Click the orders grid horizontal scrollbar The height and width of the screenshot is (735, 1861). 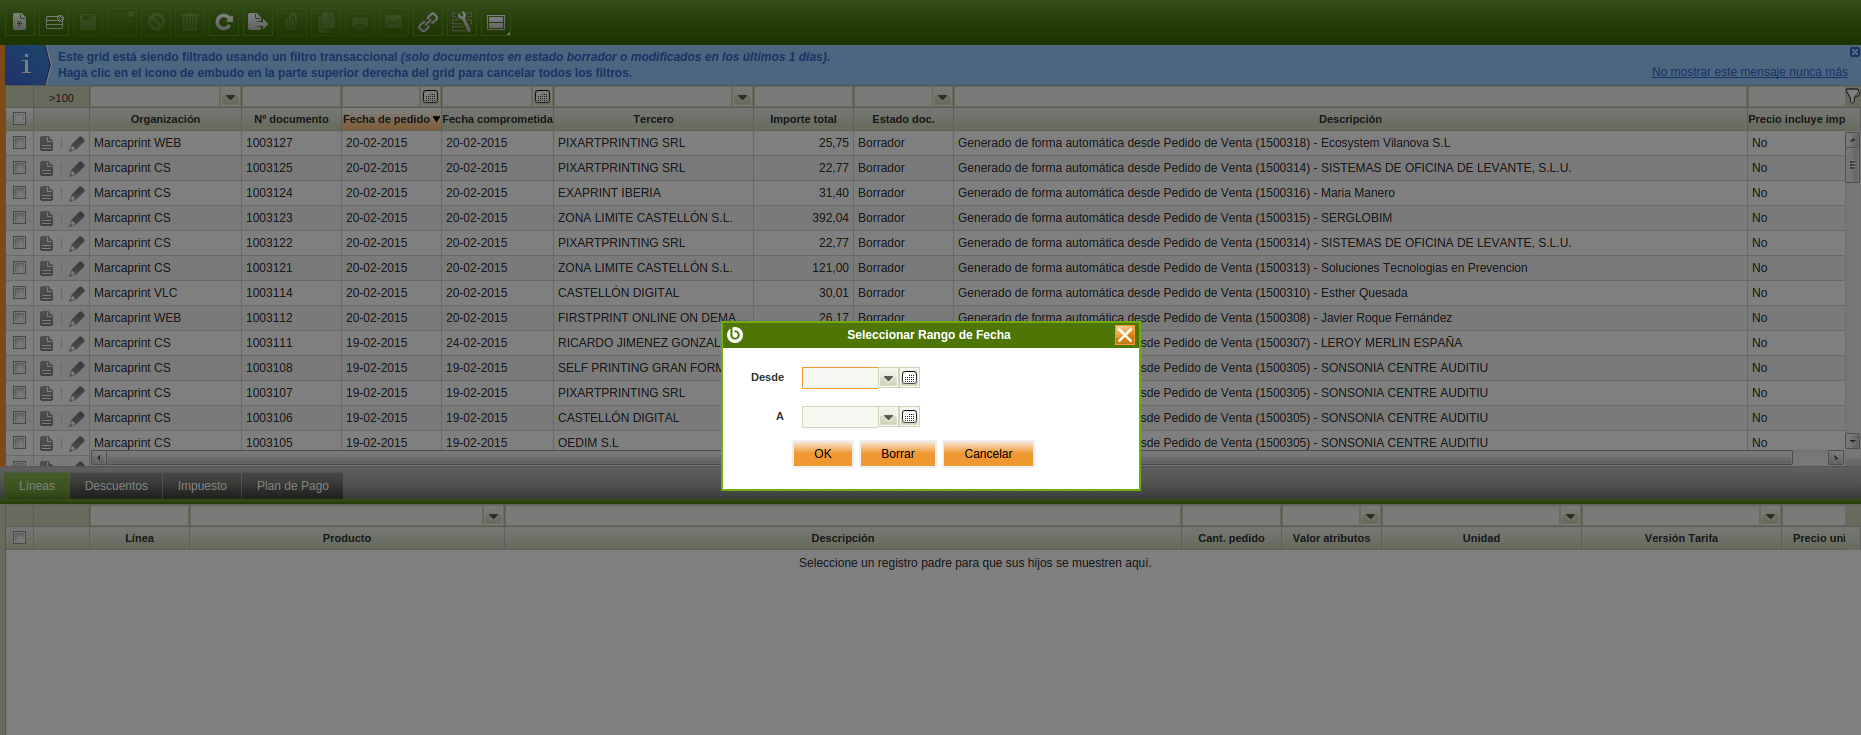[x=948, y=458]
